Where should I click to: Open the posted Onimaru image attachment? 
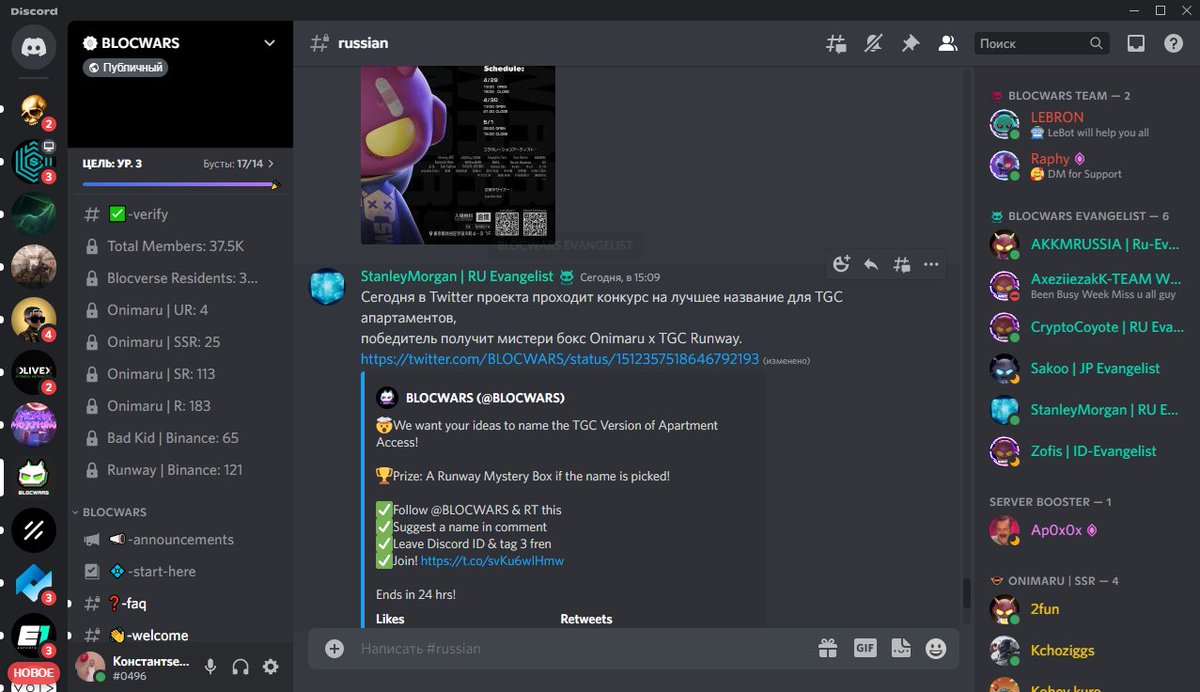[458, 154]
